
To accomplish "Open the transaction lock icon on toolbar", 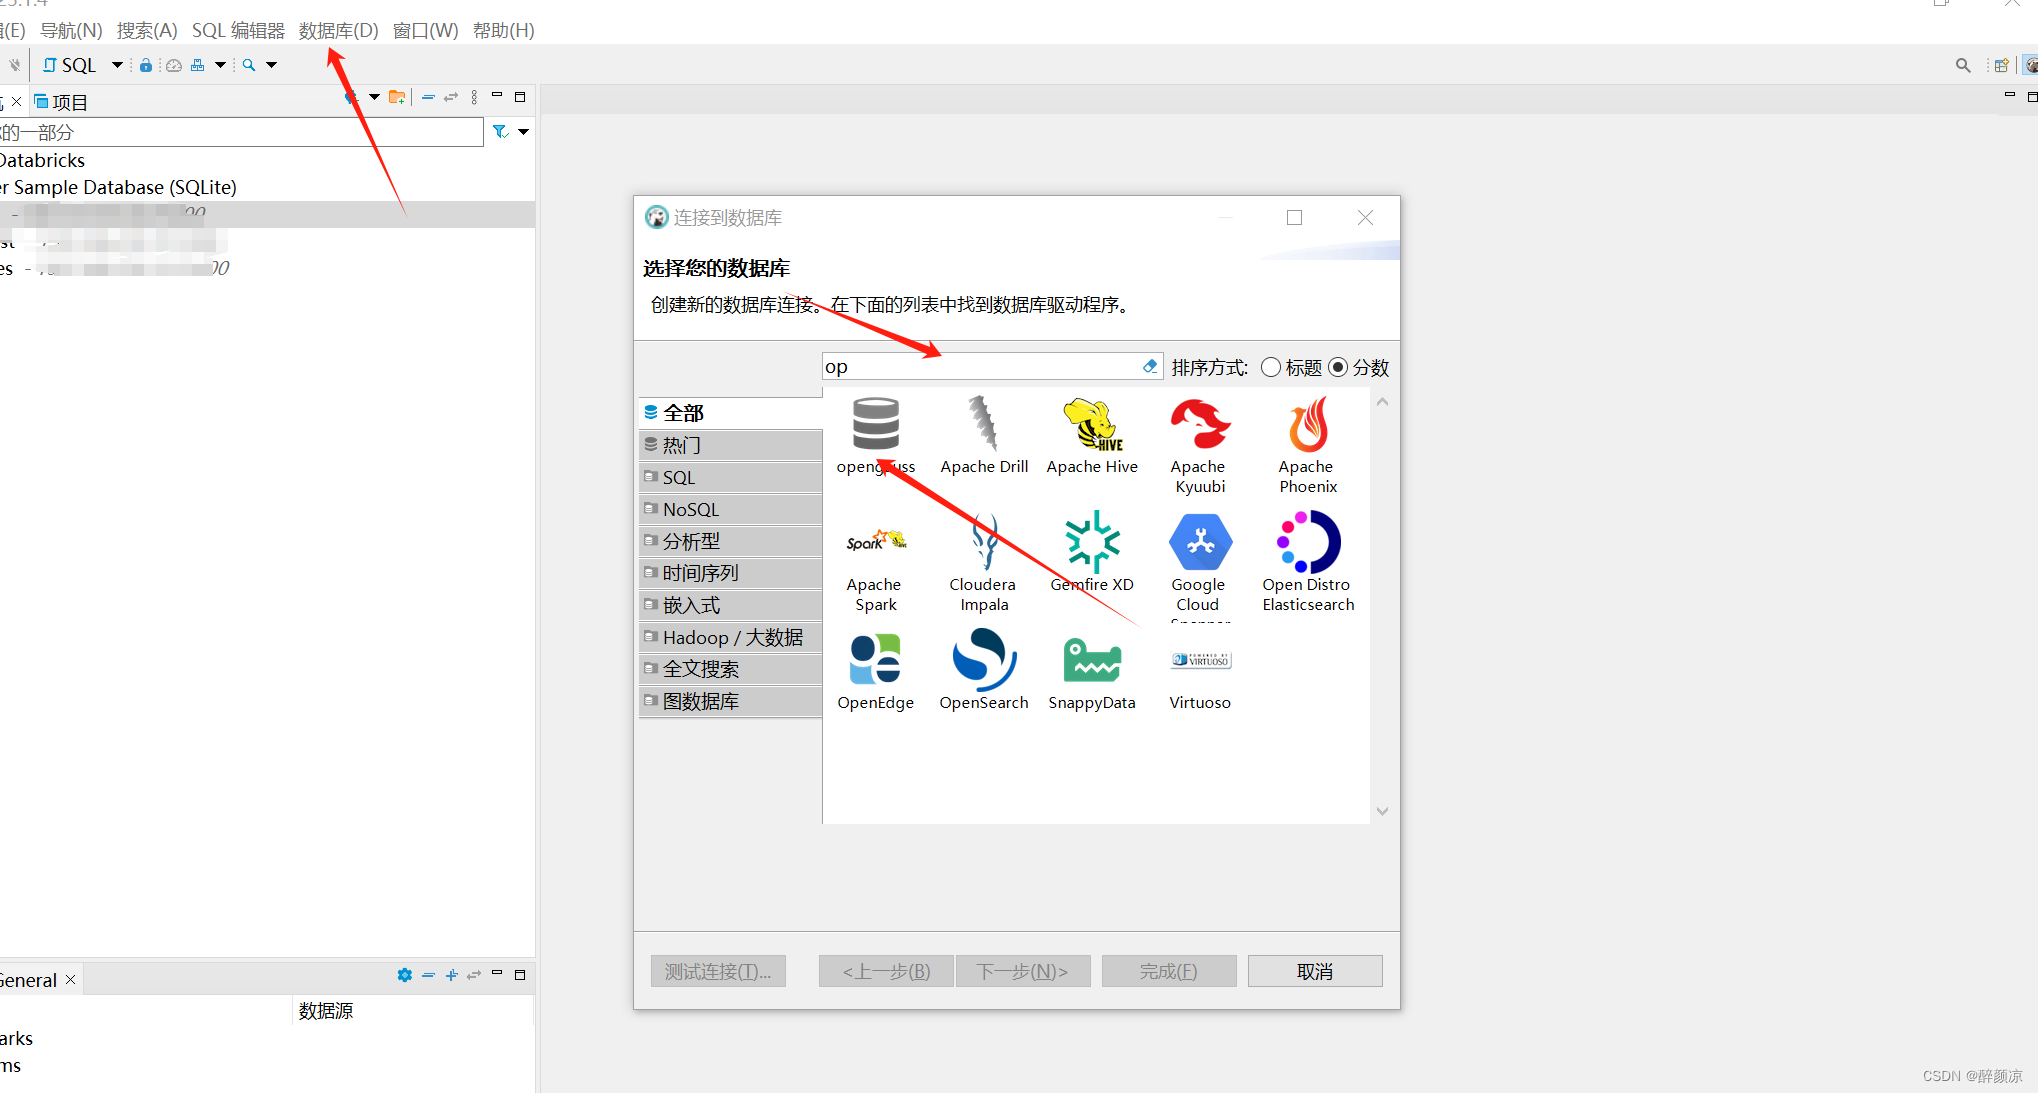I will click(146, 64).
